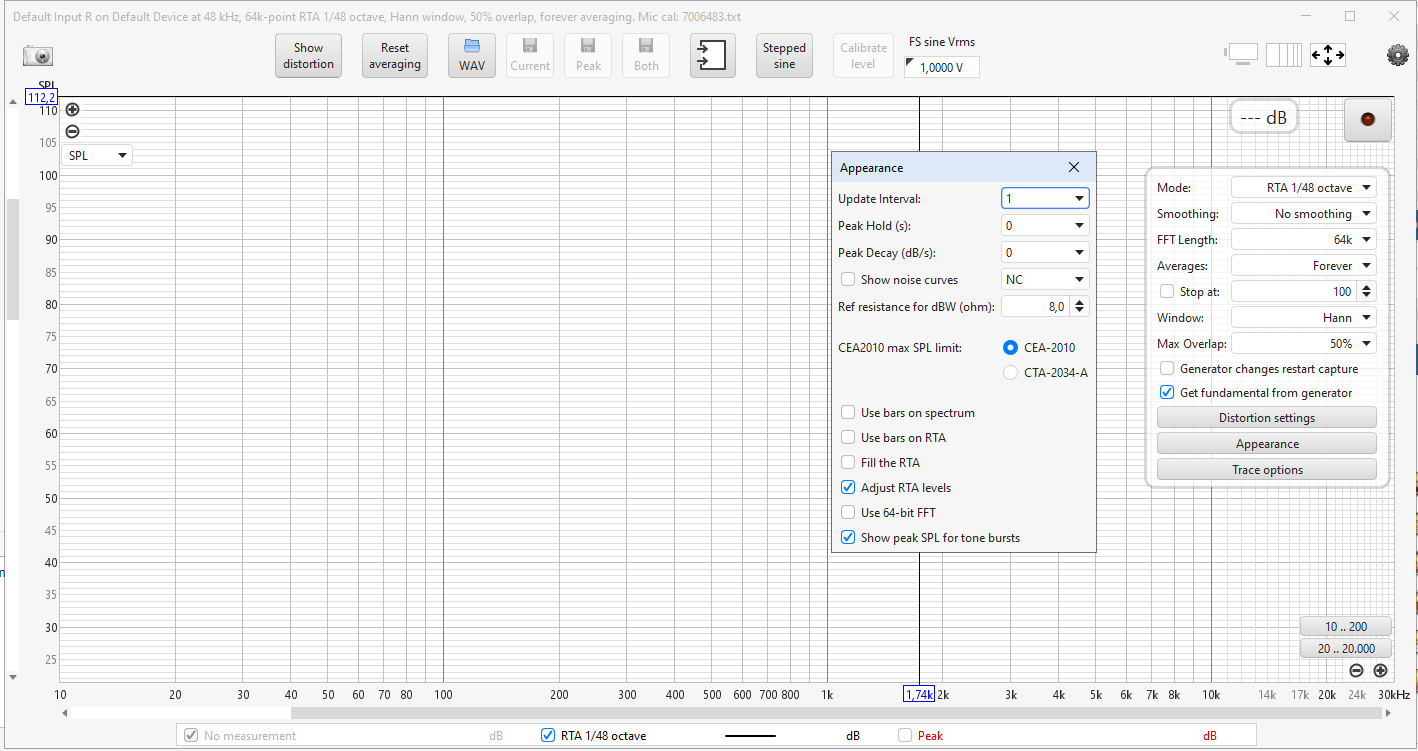Open SPL axis units dropdown

(97, 156)
